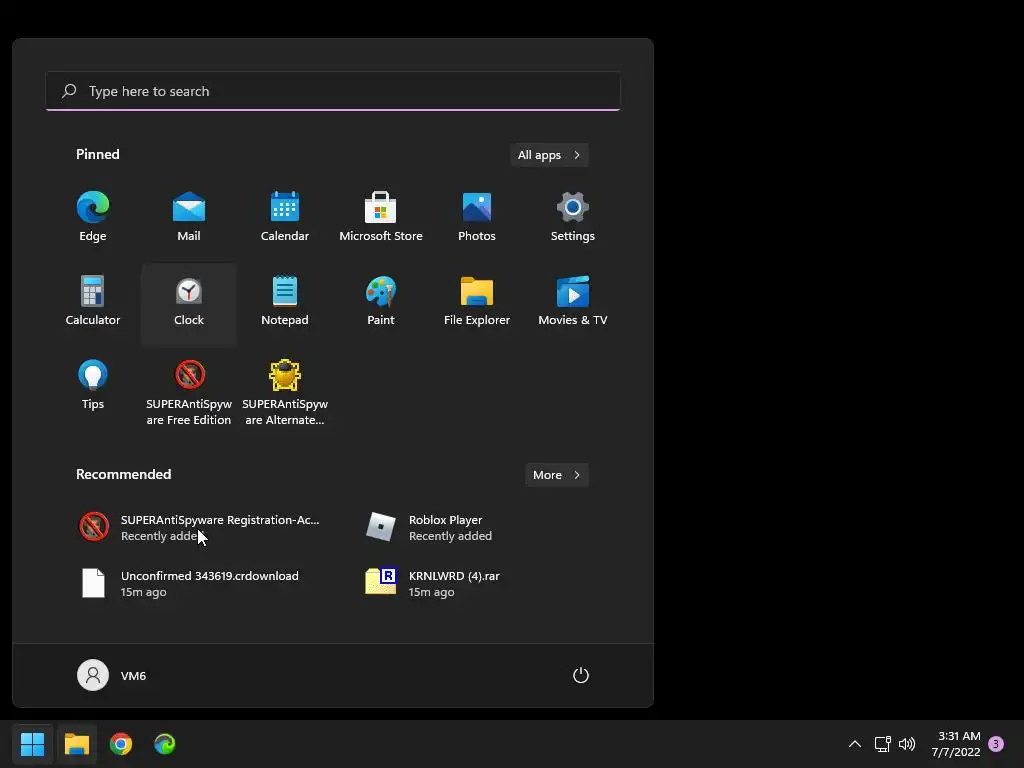Click the search magnifier icon

[x=69, y=91]
